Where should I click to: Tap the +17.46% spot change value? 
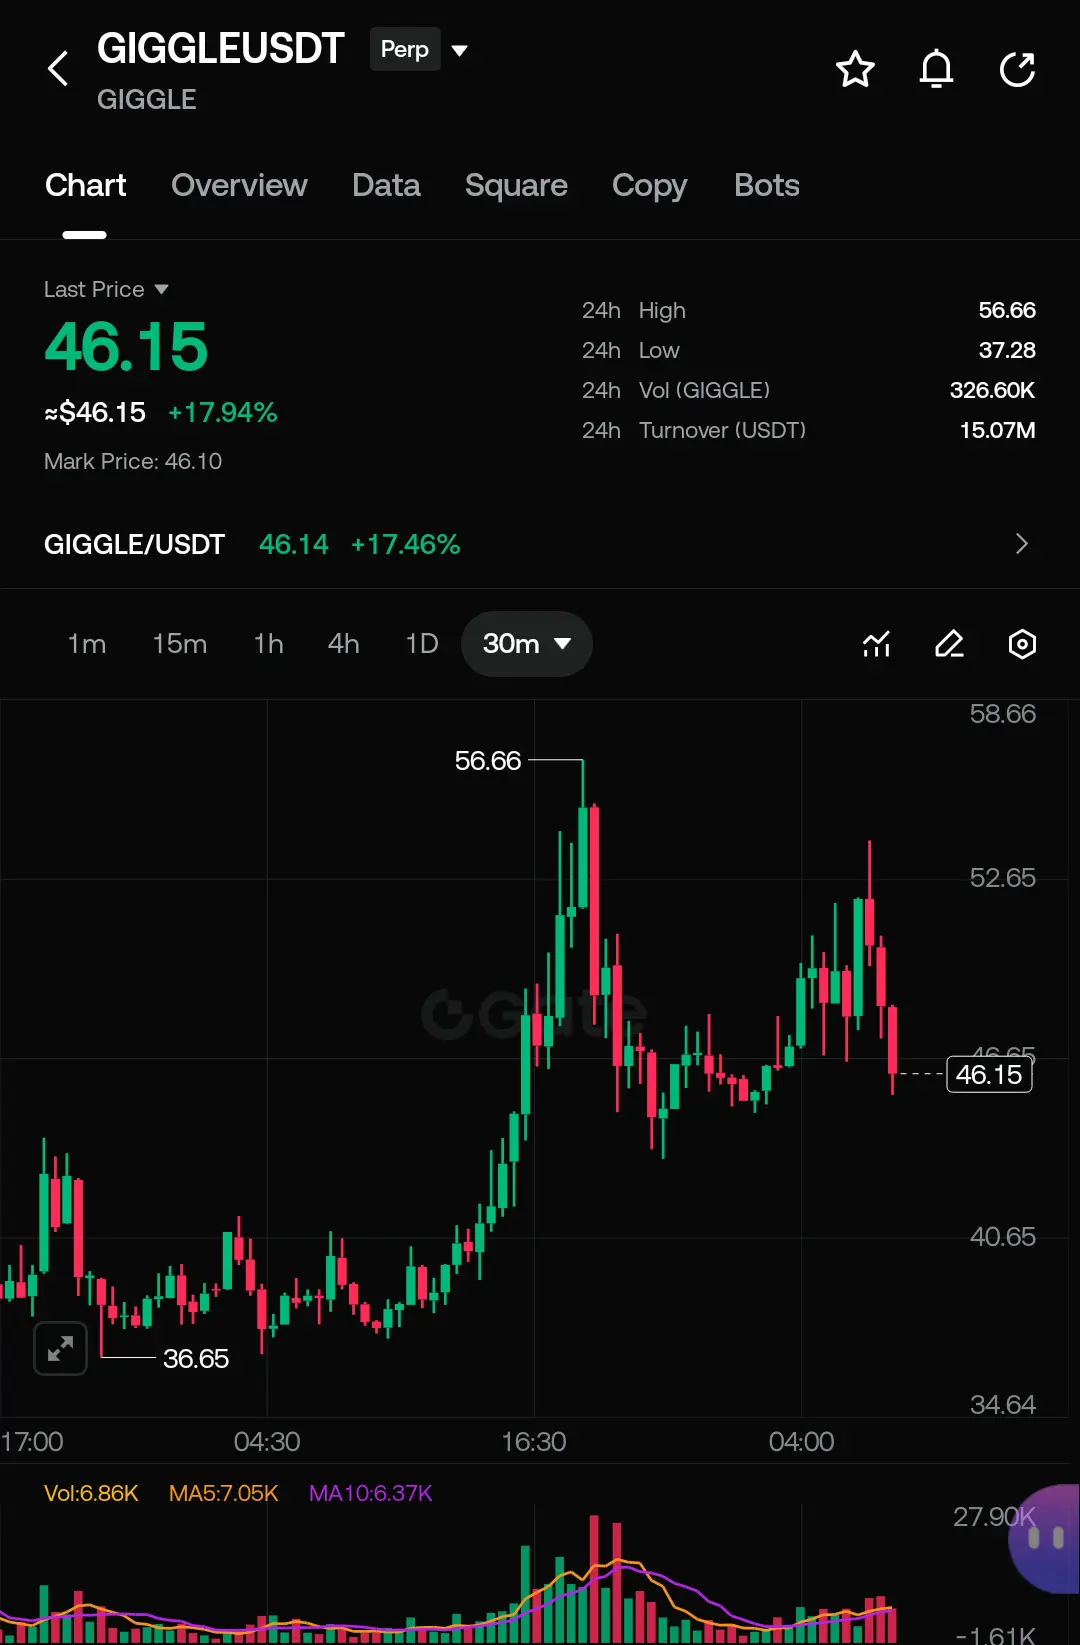tap(405, 544)
